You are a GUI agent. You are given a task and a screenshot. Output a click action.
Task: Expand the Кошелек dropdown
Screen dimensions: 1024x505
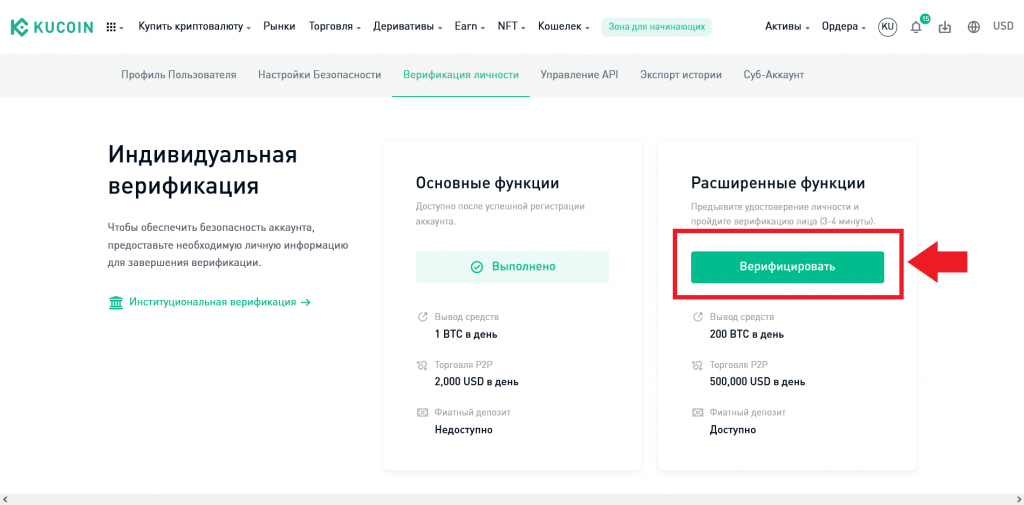pyautogui.click(x=564, y=27)
